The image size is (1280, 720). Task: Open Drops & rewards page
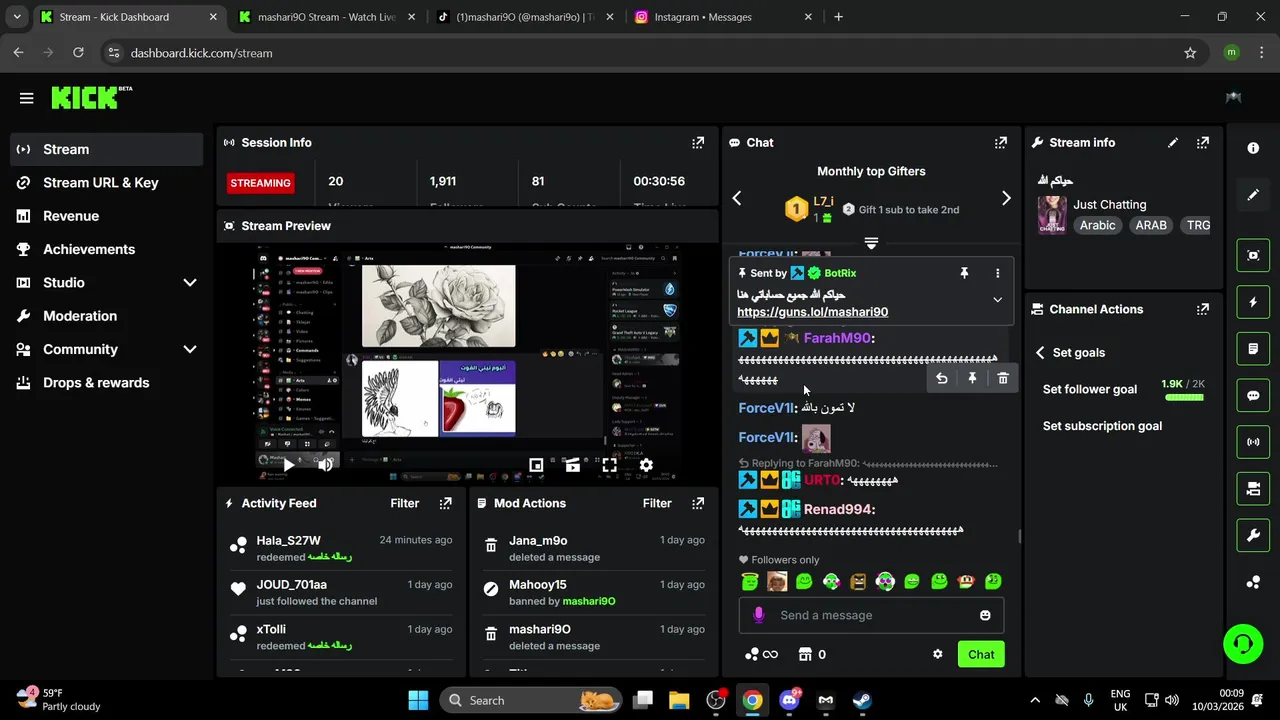[107, 382]
